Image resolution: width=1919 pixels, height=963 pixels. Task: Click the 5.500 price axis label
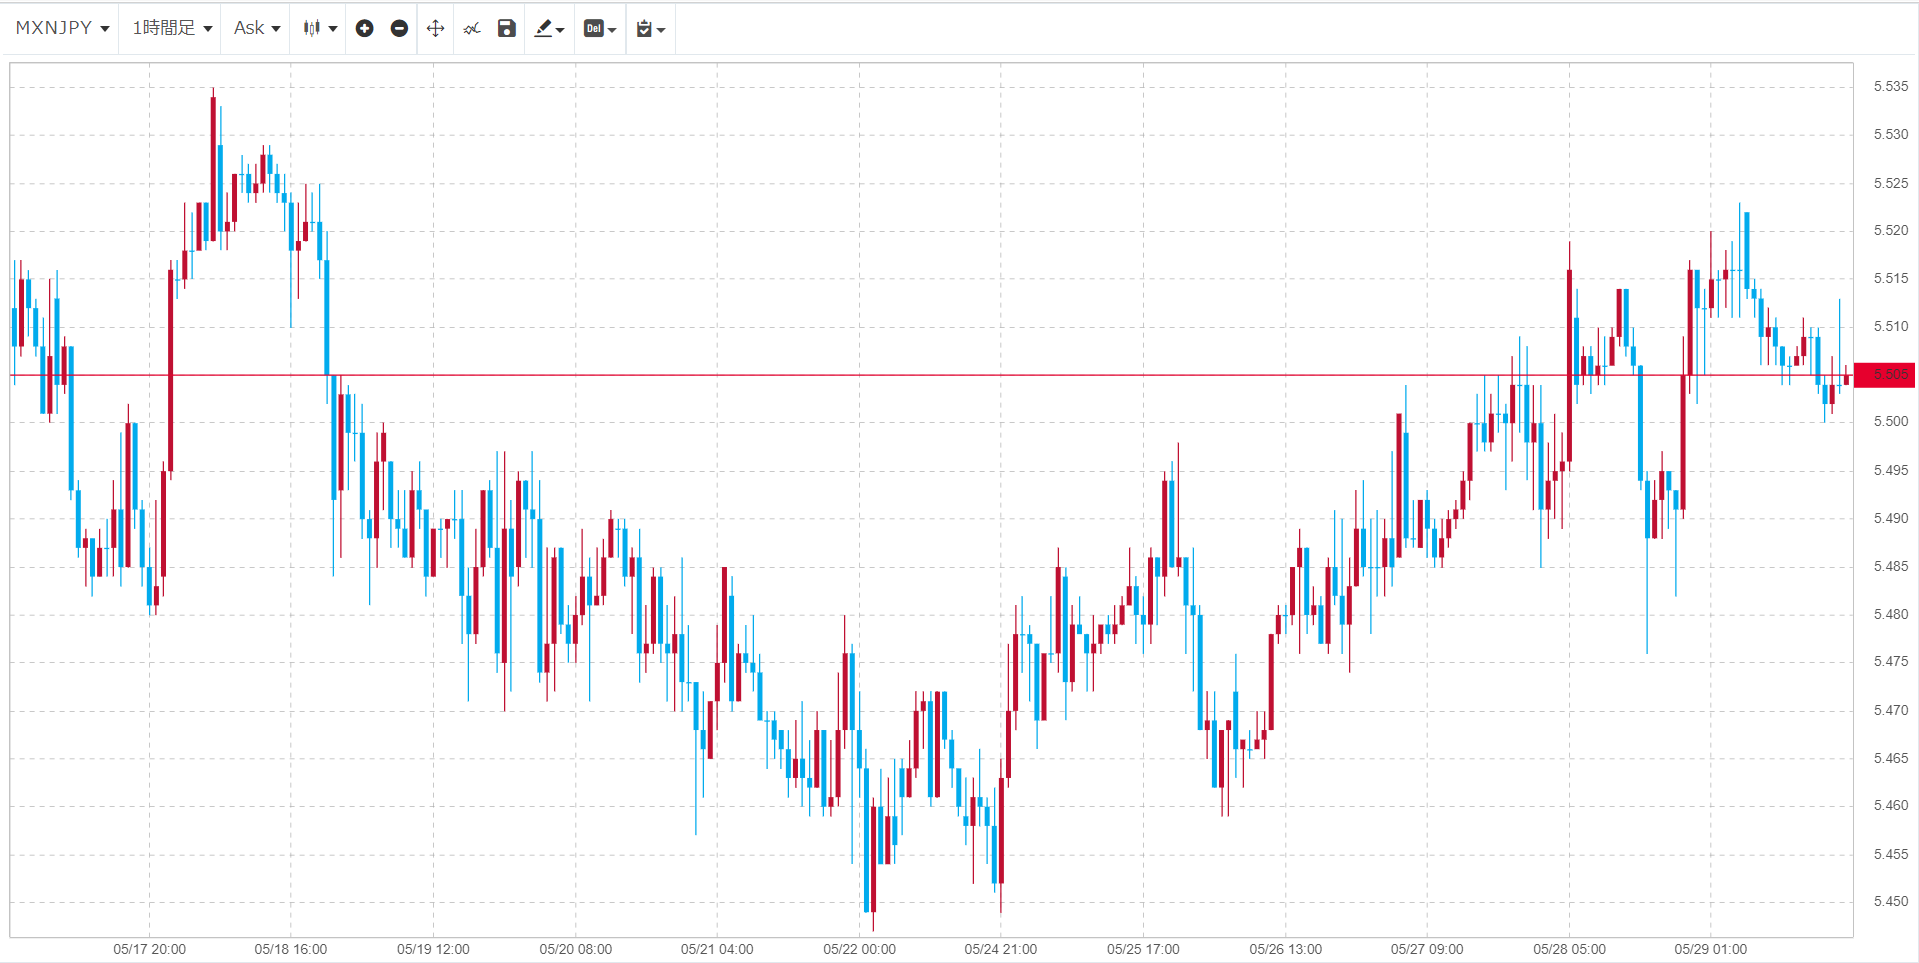coord(1890,422)
